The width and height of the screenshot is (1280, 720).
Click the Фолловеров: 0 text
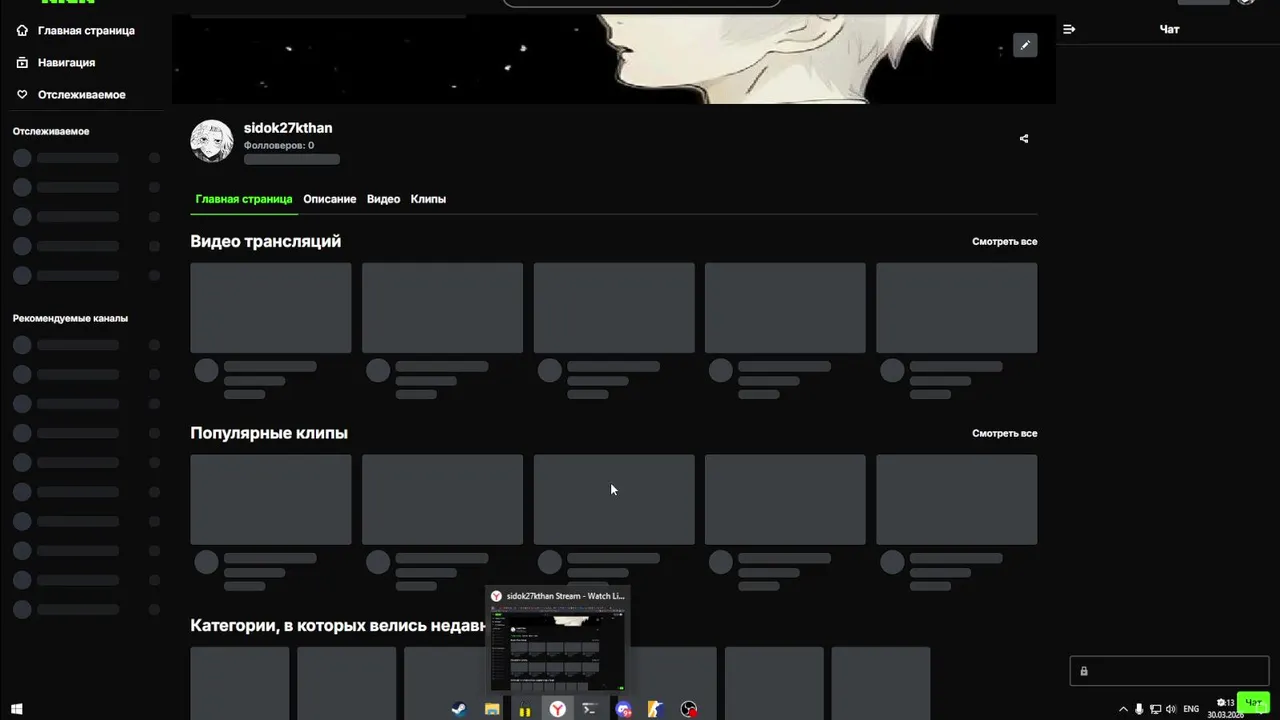tap(279, 145)
